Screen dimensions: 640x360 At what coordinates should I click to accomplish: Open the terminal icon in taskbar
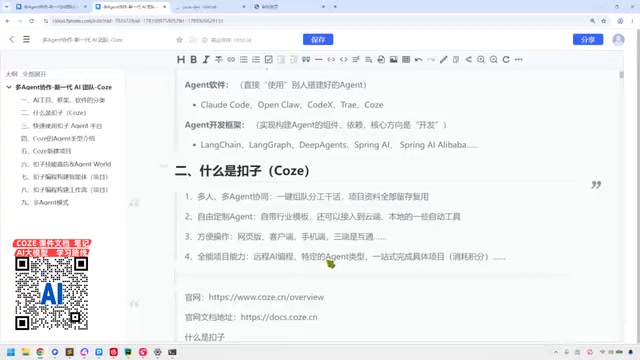(172, 352)
